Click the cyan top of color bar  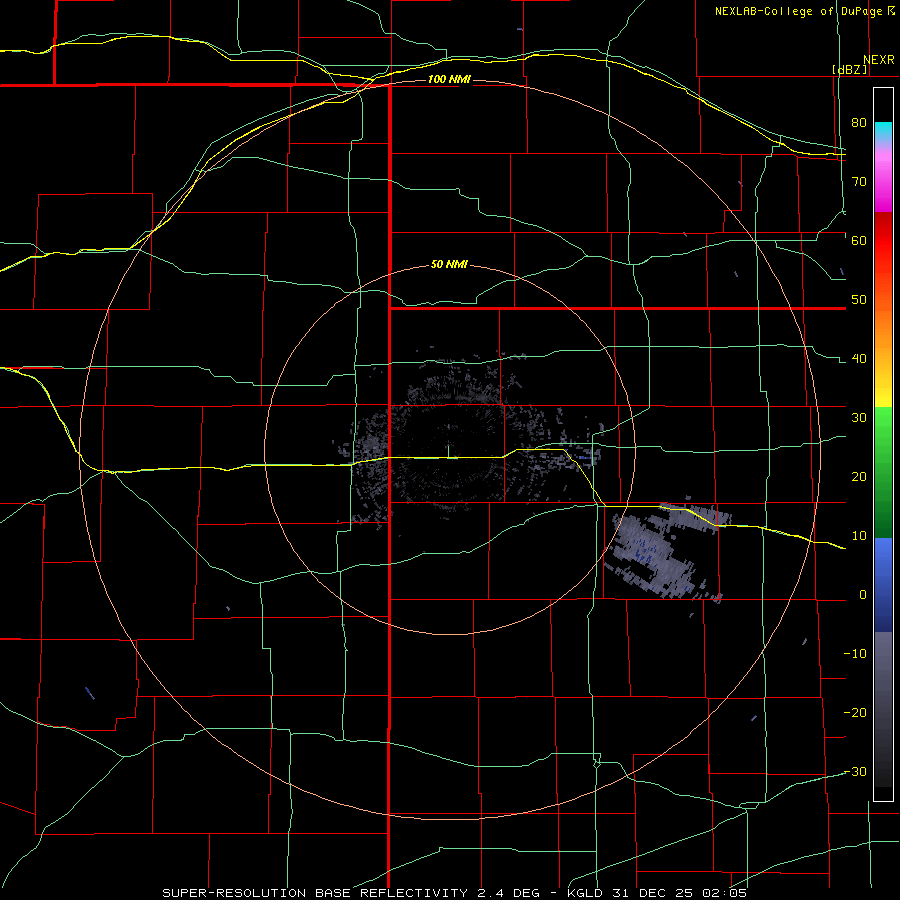click(883, 129)
